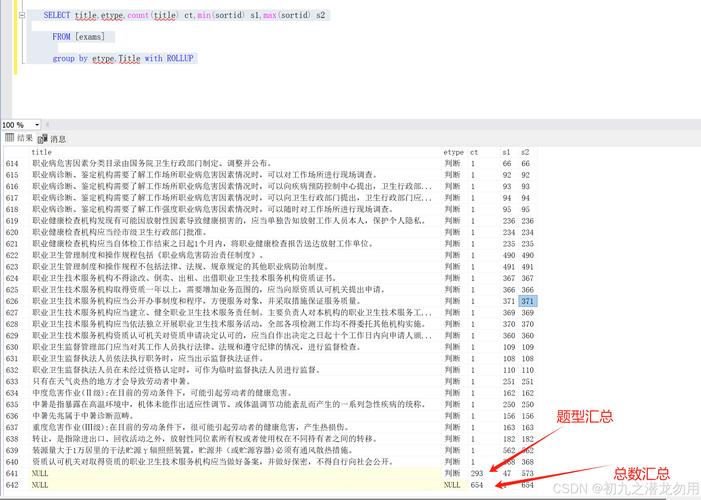Click the 判断 etype cell in row 641
The height and width of the screenshot is (500, 701).
click(452, 473)
